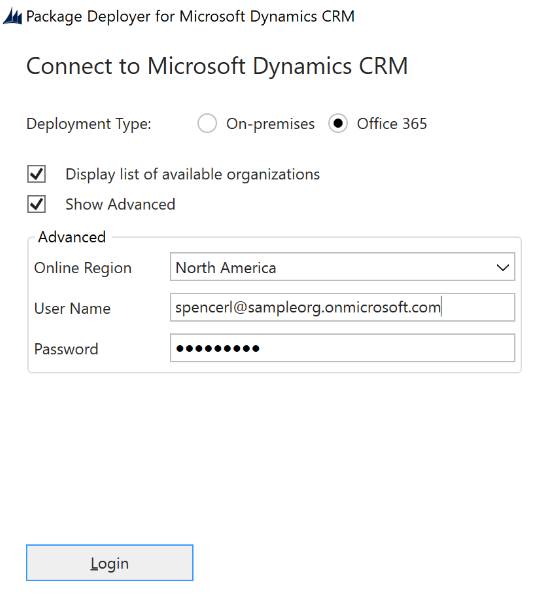This screenshot has height=604, width=535.
Task: Open the Online Region North America combo box
Action: click(342, 267)
